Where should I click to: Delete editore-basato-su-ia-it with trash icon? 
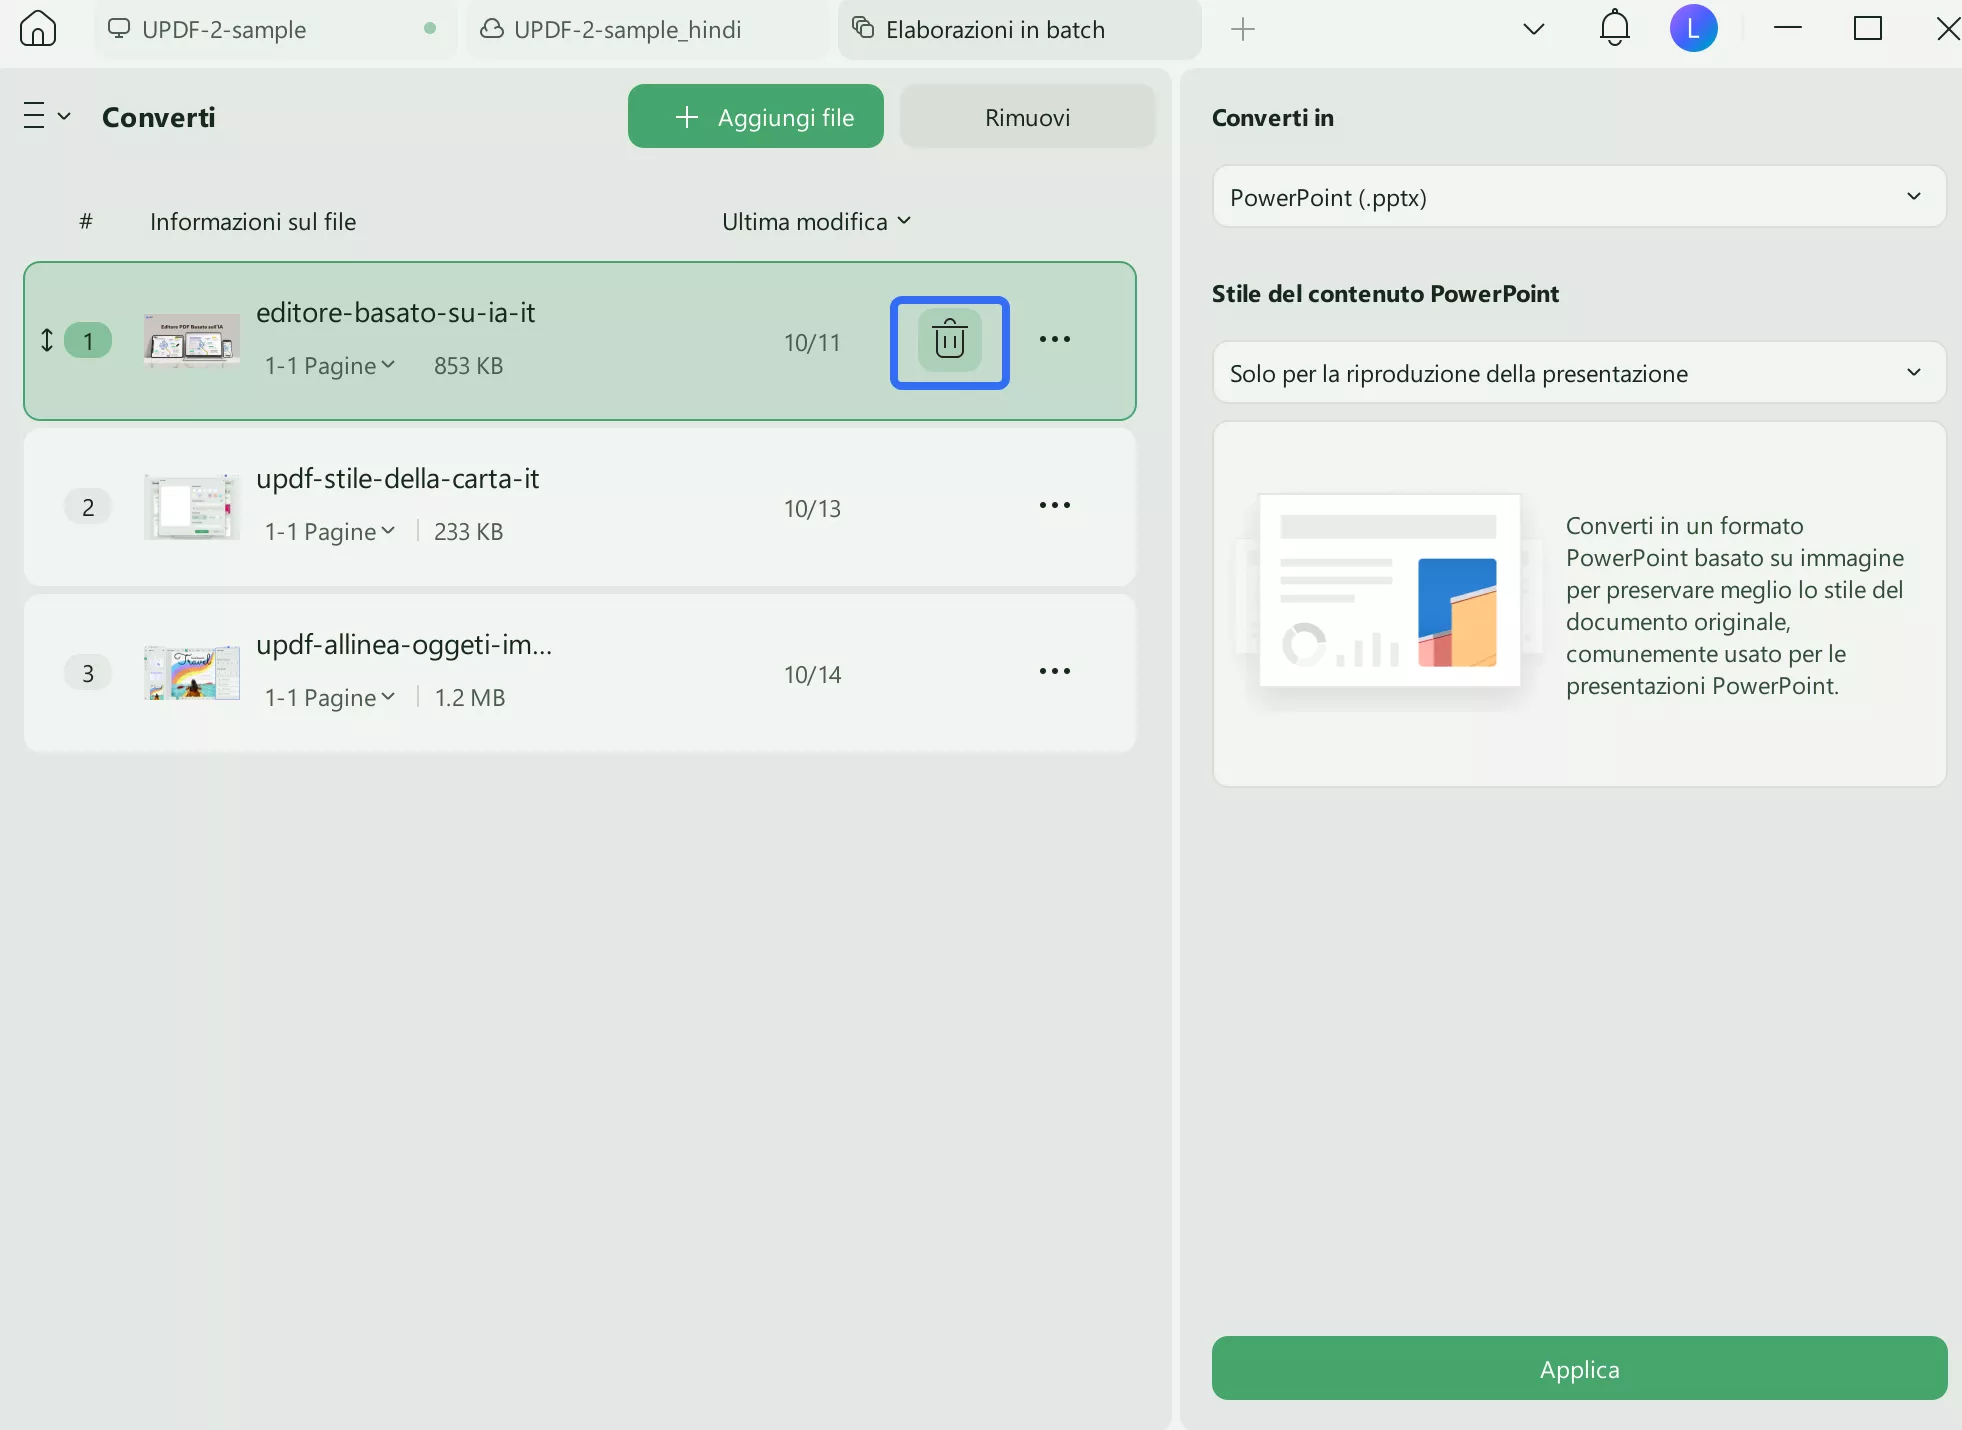coord(949,342)
